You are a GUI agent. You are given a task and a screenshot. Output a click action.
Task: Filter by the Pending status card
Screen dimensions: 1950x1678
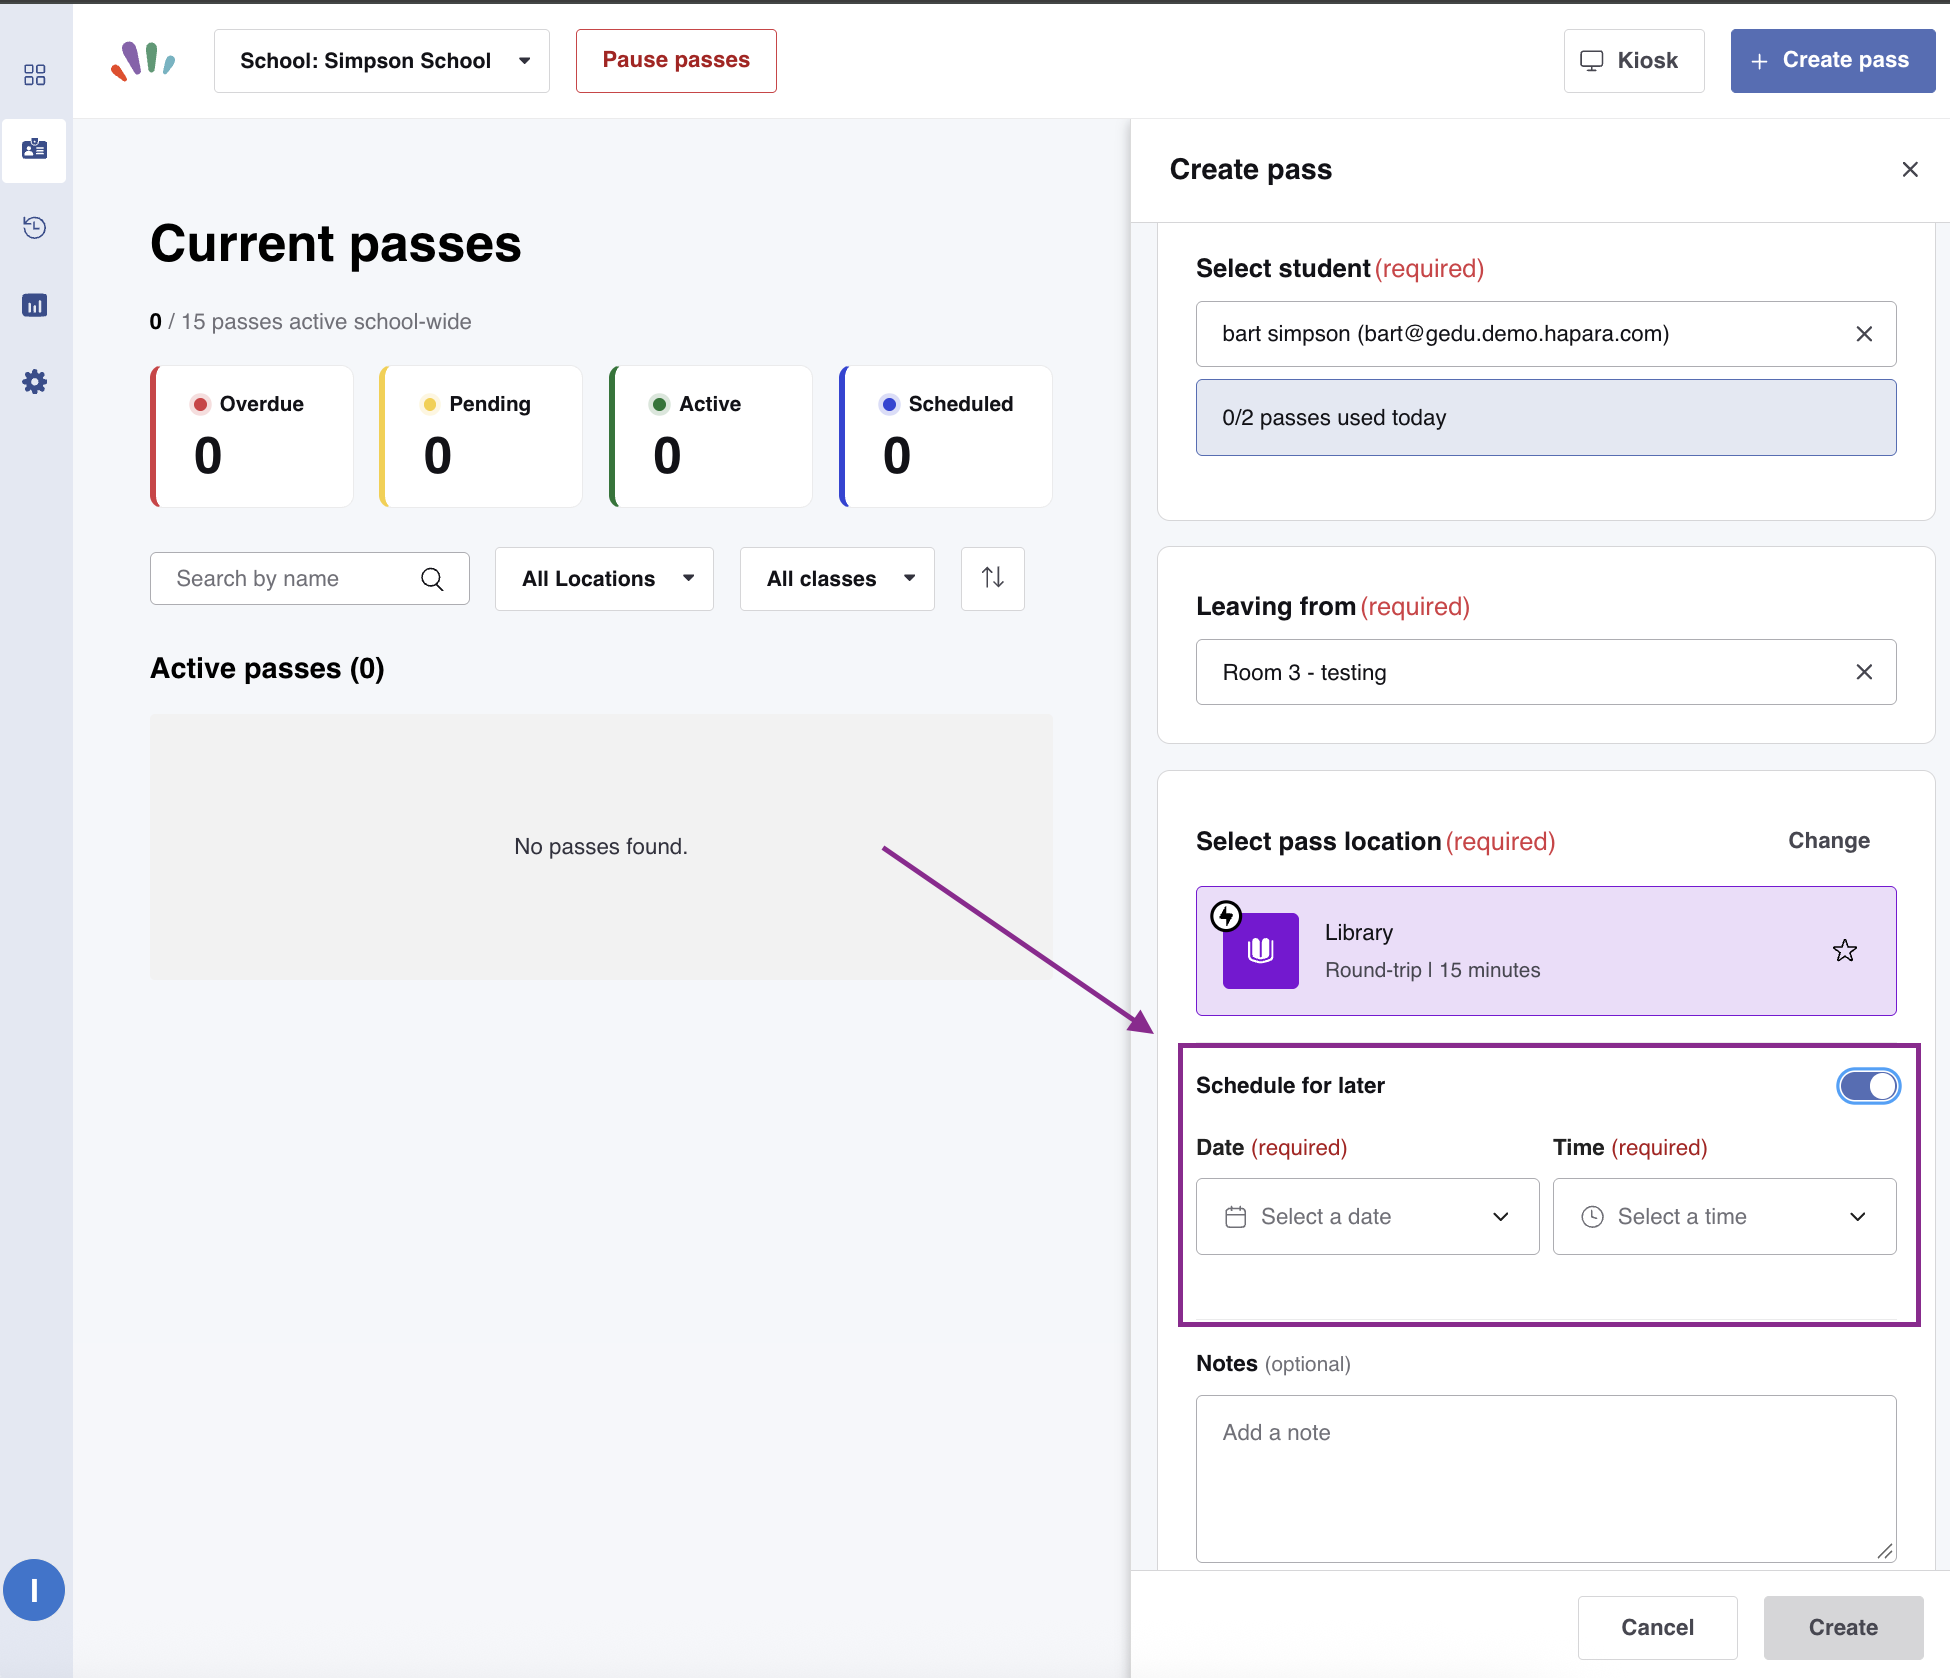tap(481, 436)
